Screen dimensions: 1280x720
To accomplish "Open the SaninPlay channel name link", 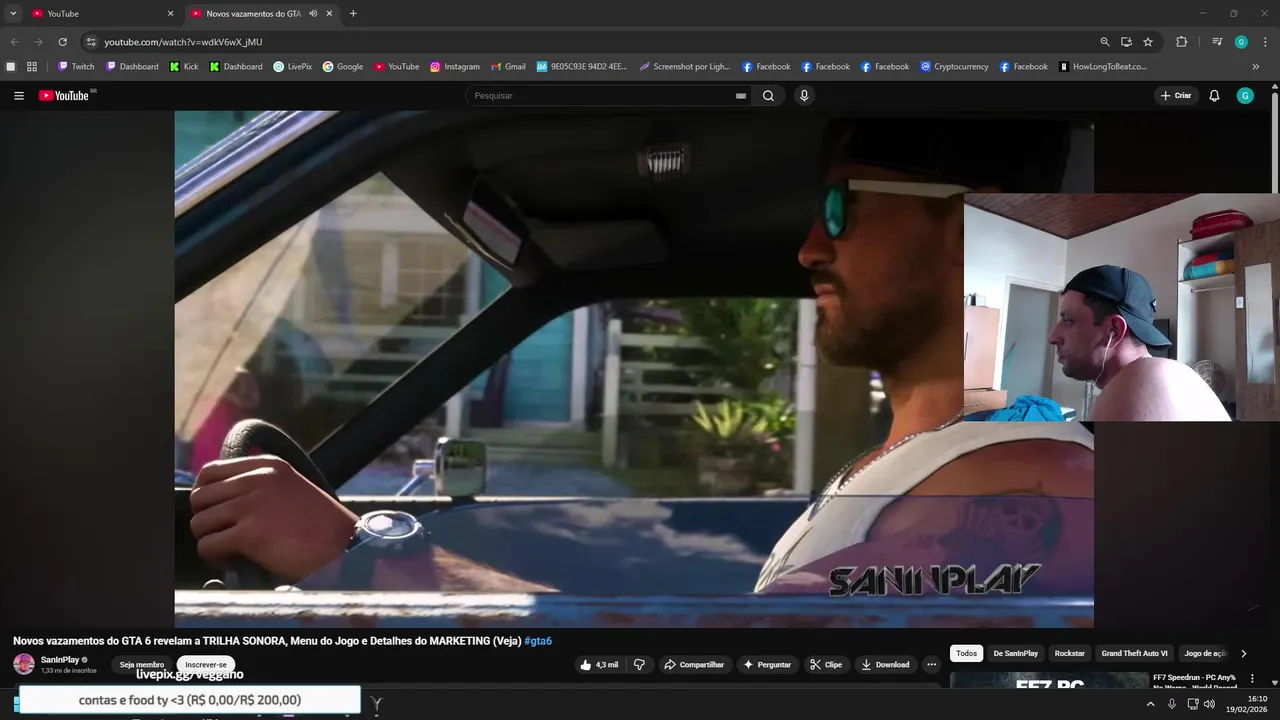I will tap(60, 660).
